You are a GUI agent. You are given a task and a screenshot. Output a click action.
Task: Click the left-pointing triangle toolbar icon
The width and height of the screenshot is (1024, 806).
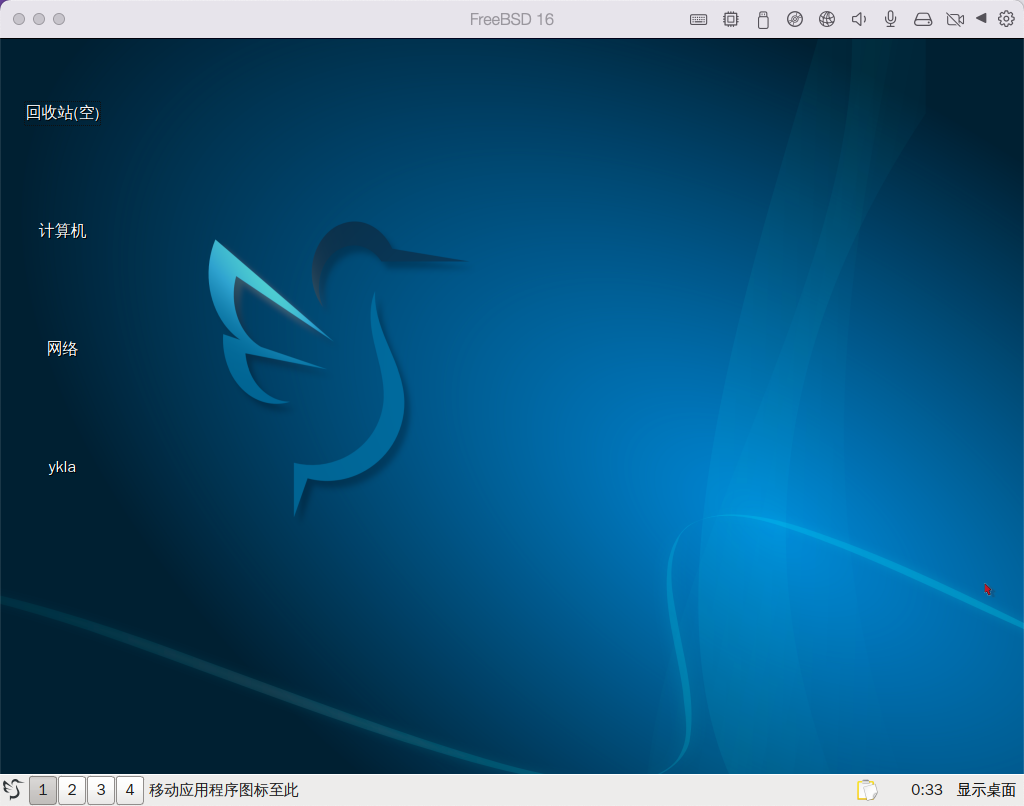click(981, 18)
